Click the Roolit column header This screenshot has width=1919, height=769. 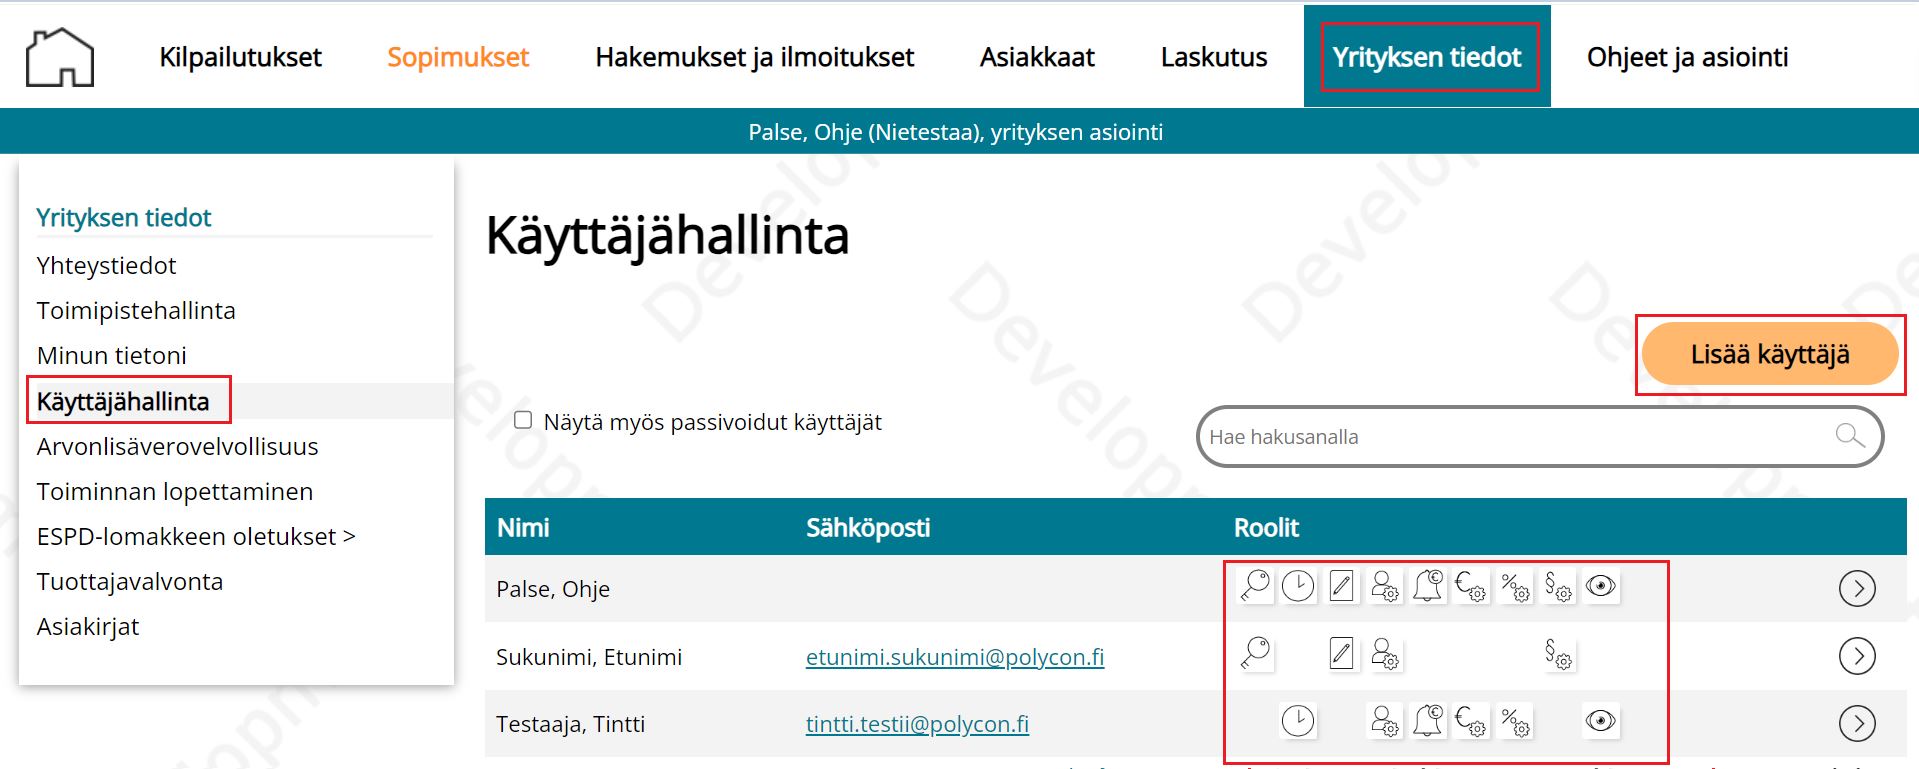coord(1266,527)
